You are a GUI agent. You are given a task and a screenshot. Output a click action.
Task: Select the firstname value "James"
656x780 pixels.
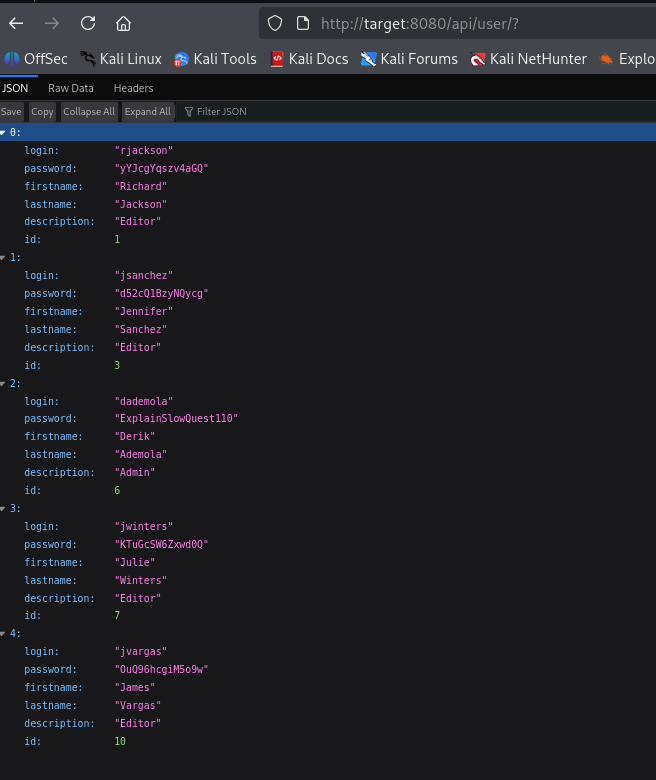[135, 687]
